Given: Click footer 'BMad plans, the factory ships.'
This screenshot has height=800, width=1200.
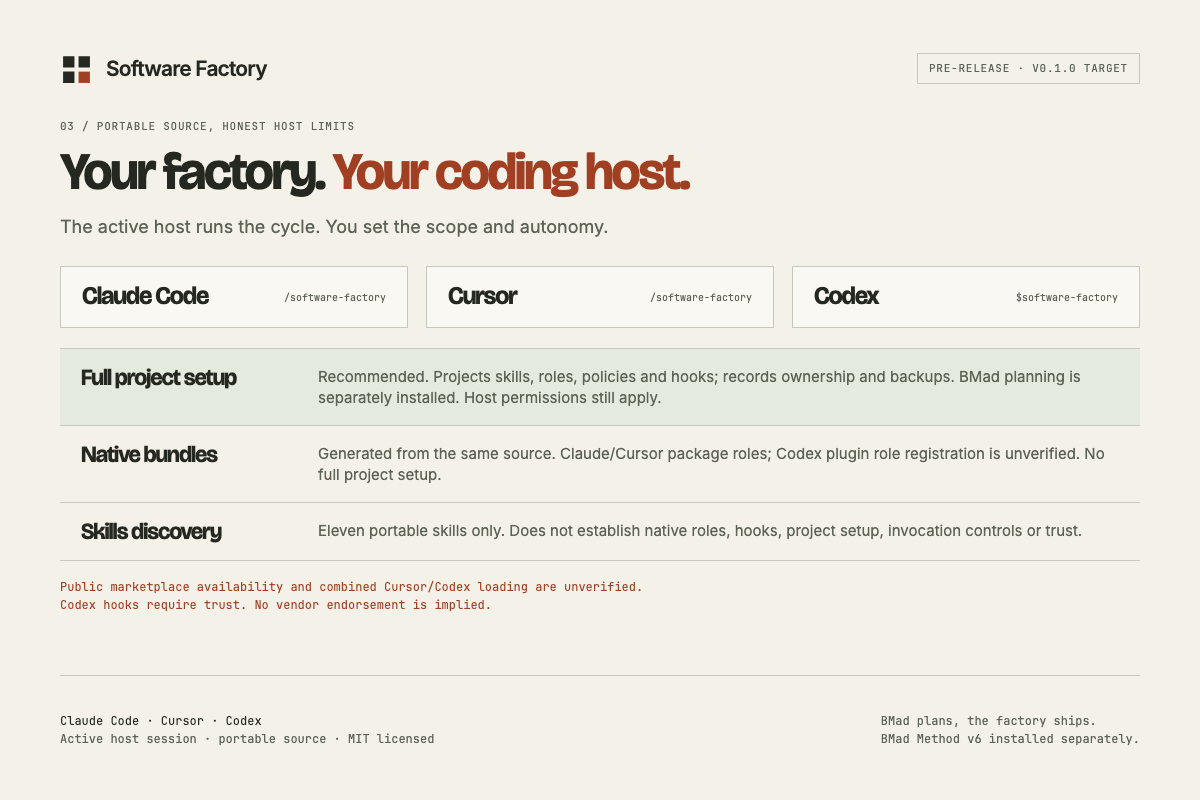Looking at the screenshot, I should coord(988,721).
